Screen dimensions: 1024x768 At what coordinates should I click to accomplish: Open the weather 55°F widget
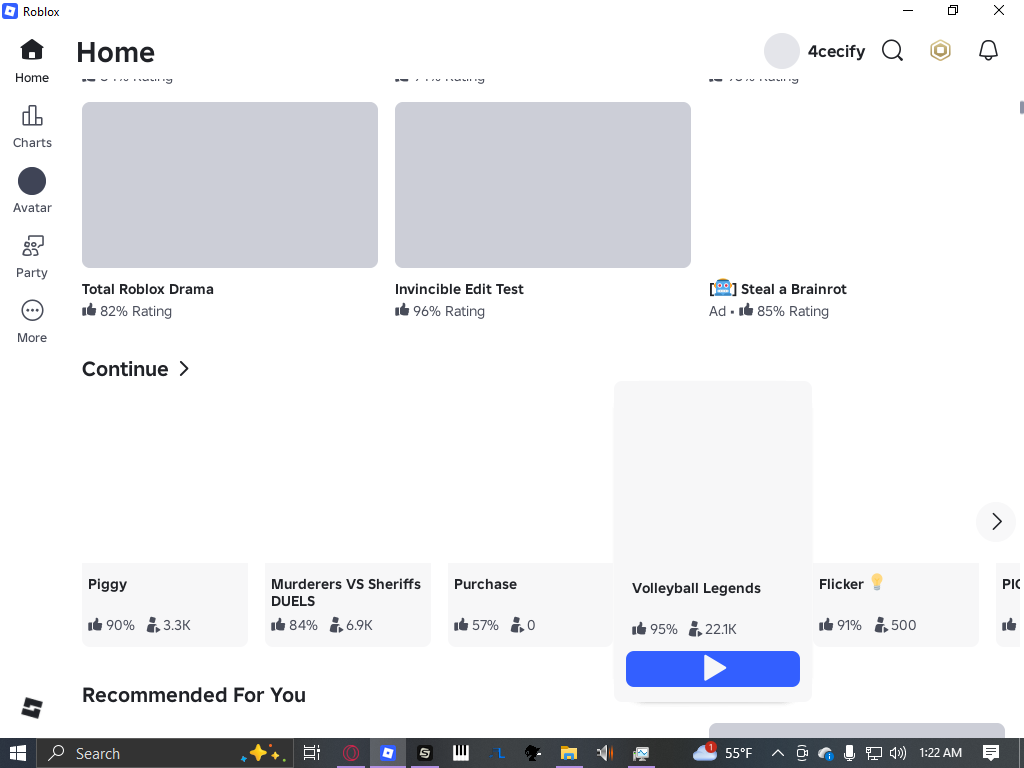(722, 753)
